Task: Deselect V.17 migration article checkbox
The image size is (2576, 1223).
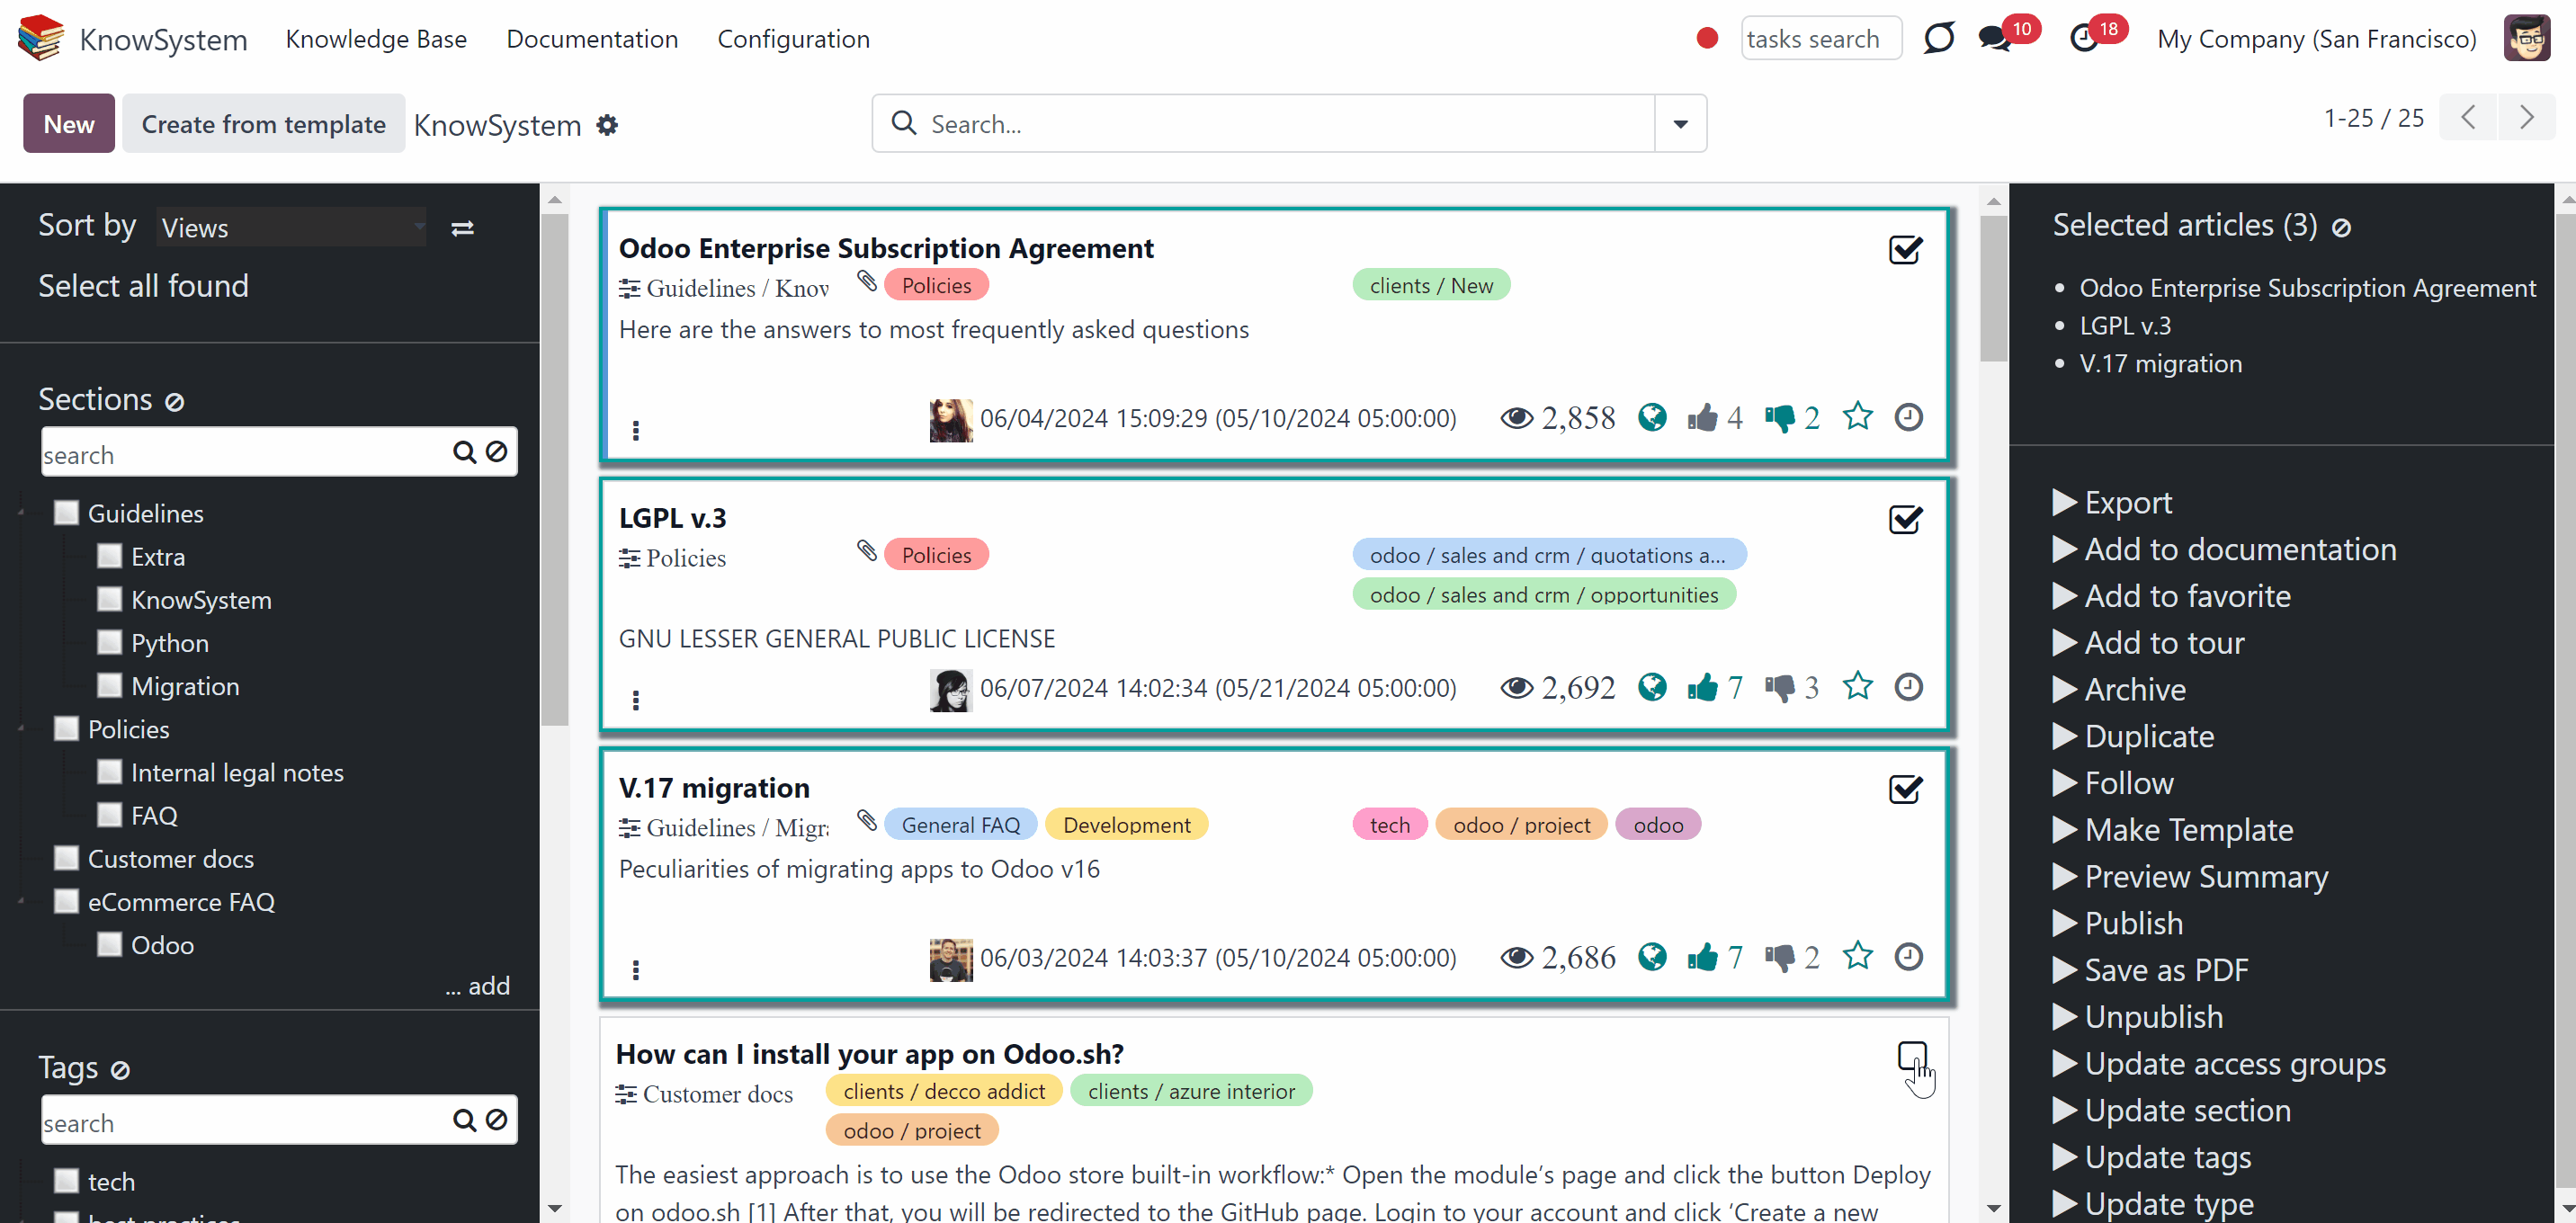Action: point(1905,789)
